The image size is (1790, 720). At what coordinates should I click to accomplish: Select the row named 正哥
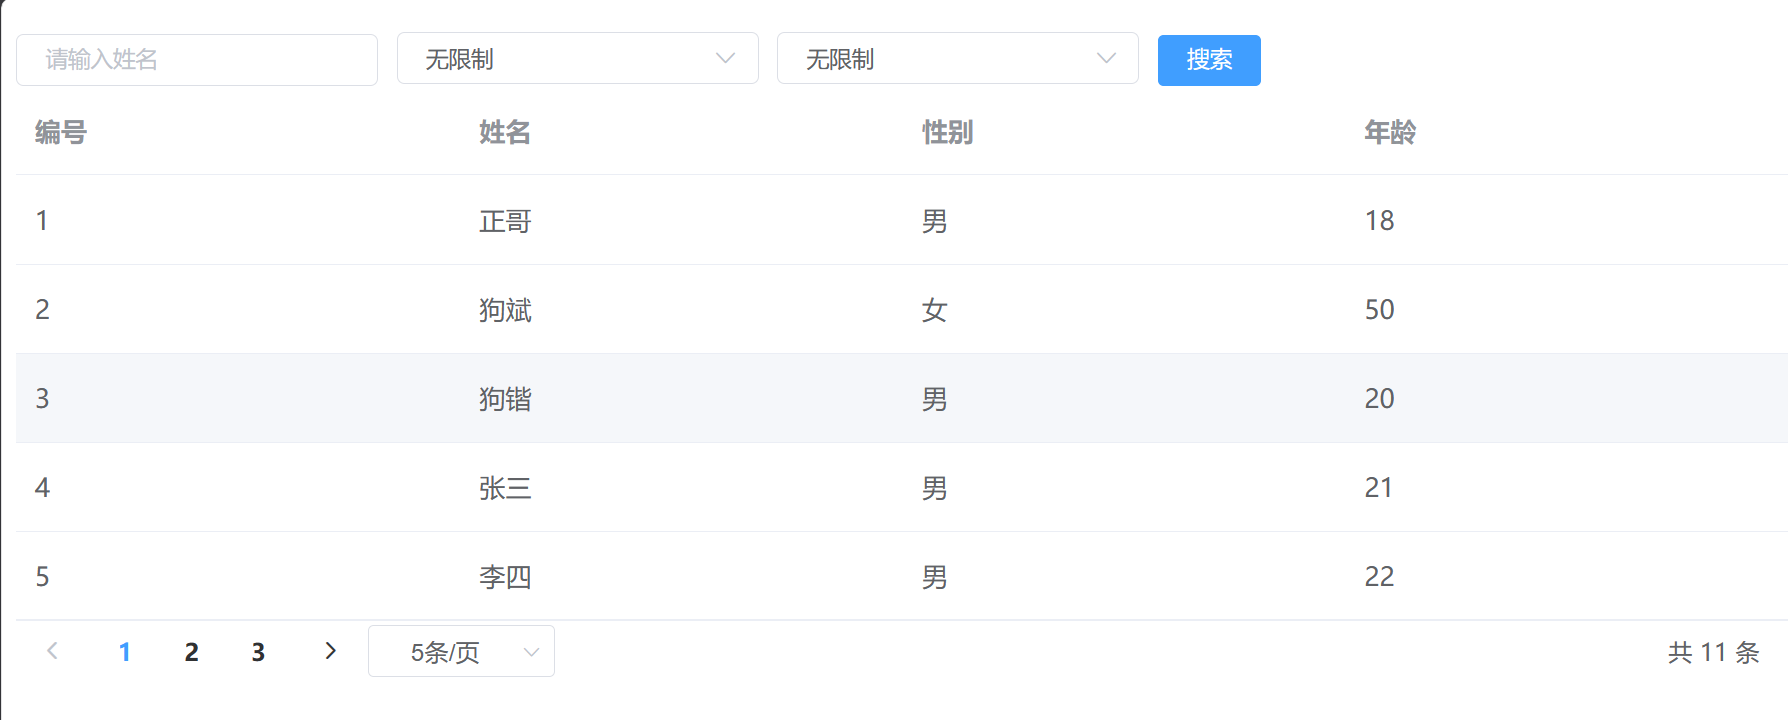coord(505,221)
